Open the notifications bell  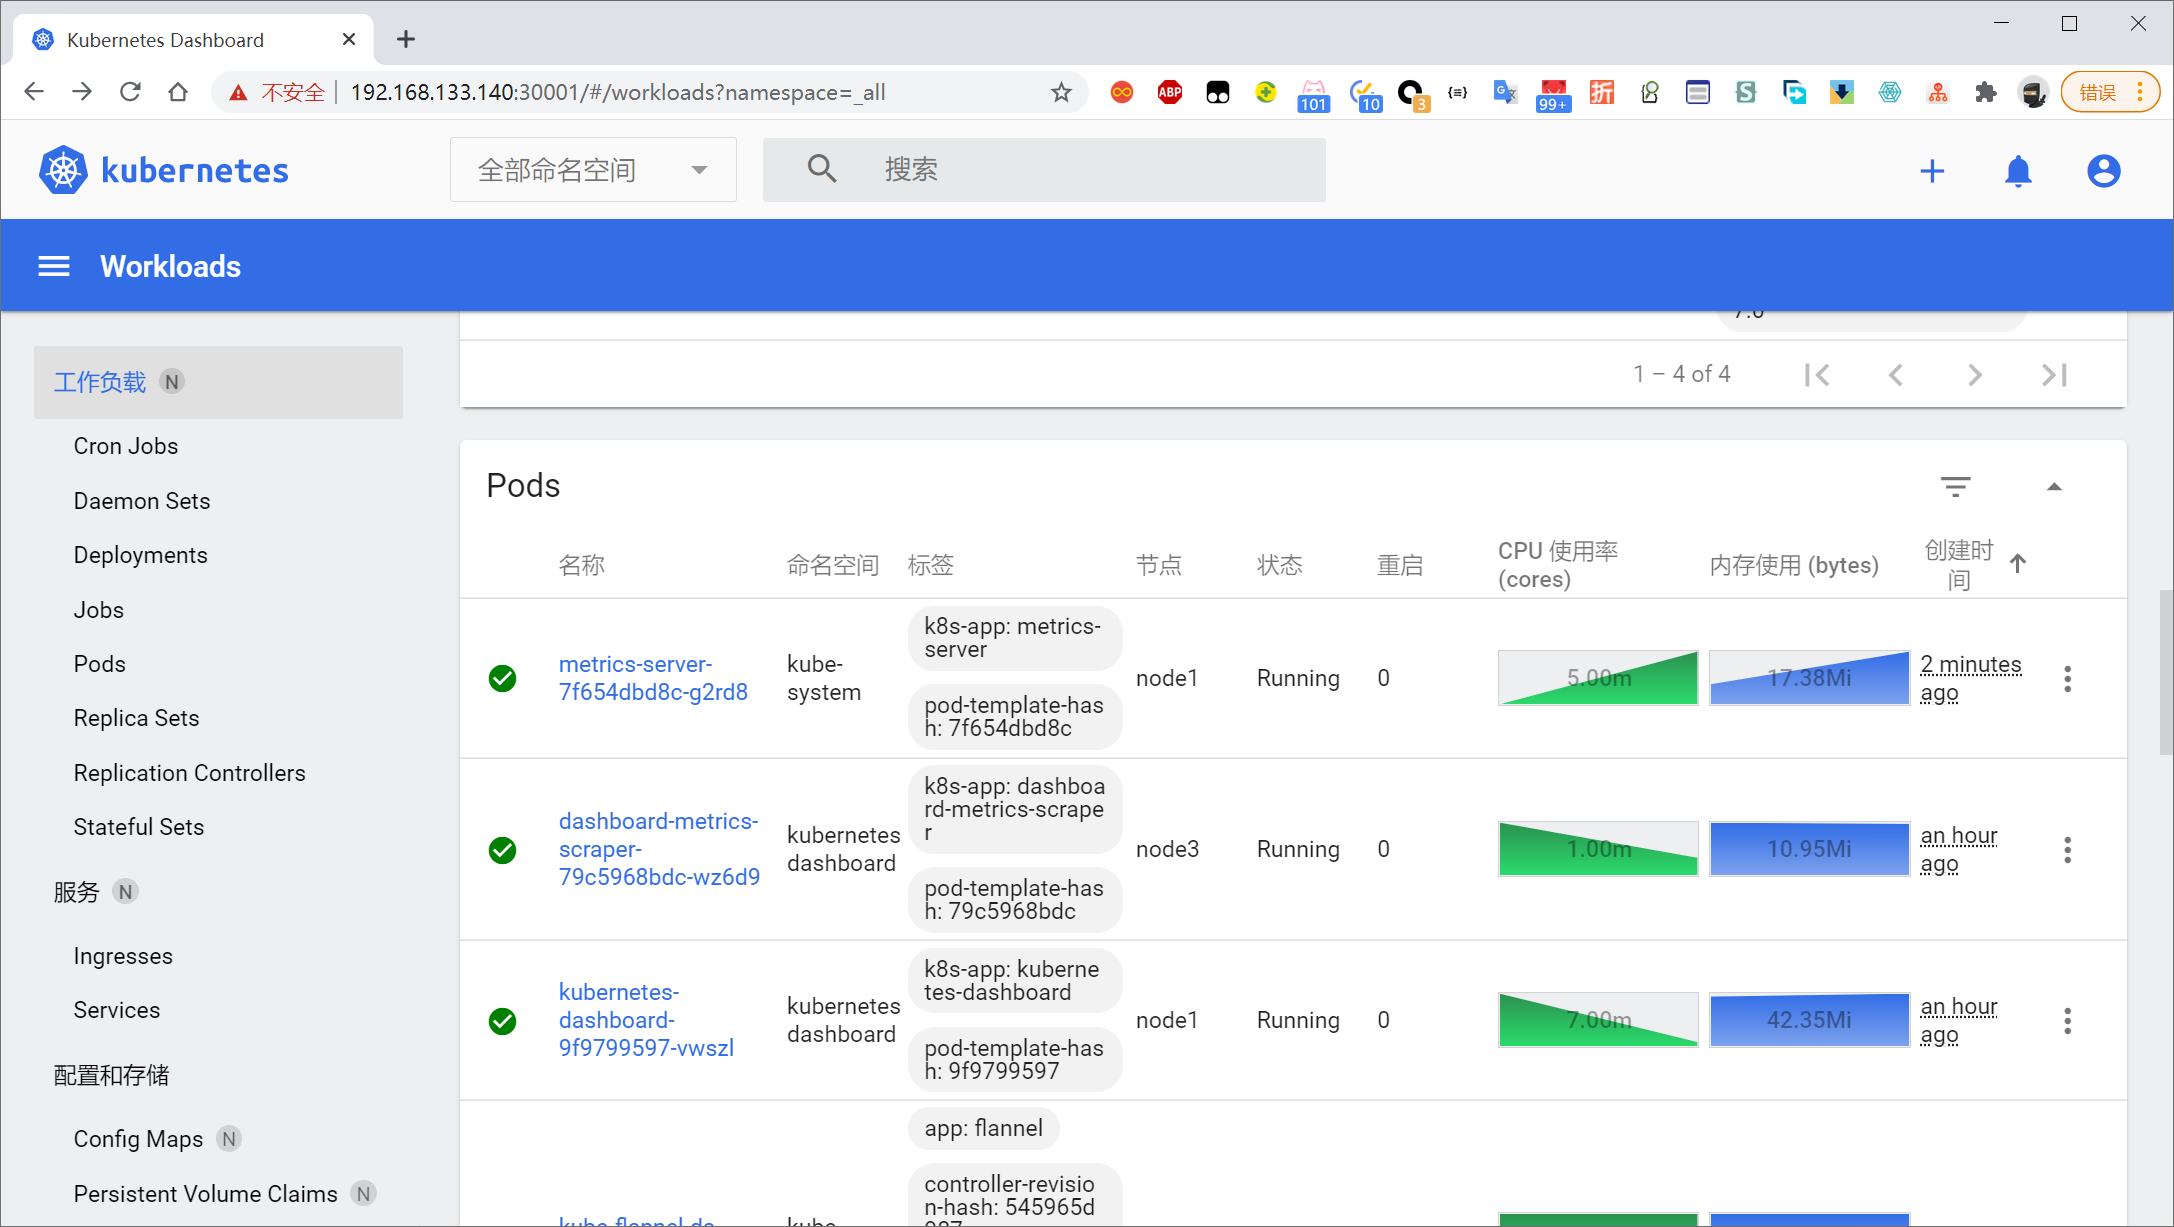pos(2018,171)
